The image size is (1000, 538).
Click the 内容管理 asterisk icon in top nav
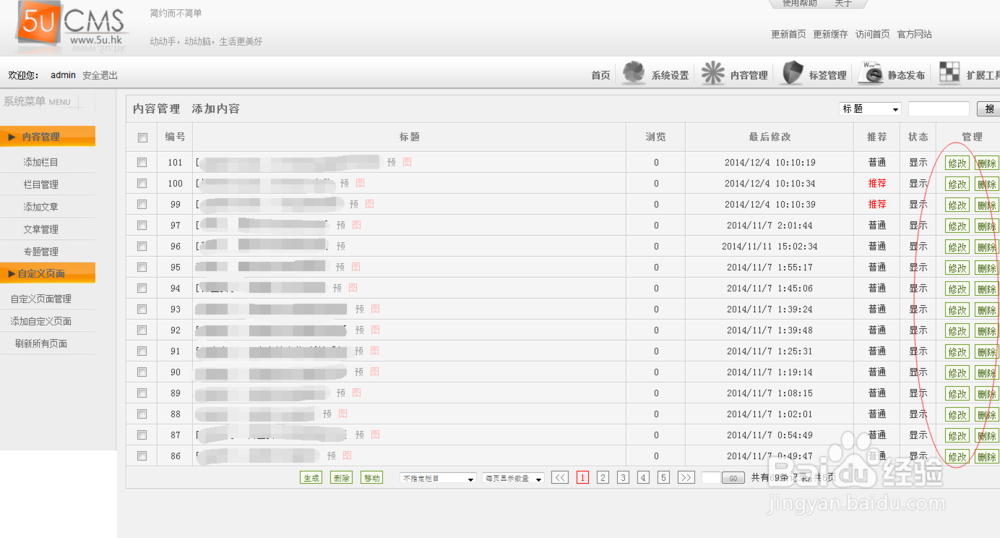click(x=713, y=73)
